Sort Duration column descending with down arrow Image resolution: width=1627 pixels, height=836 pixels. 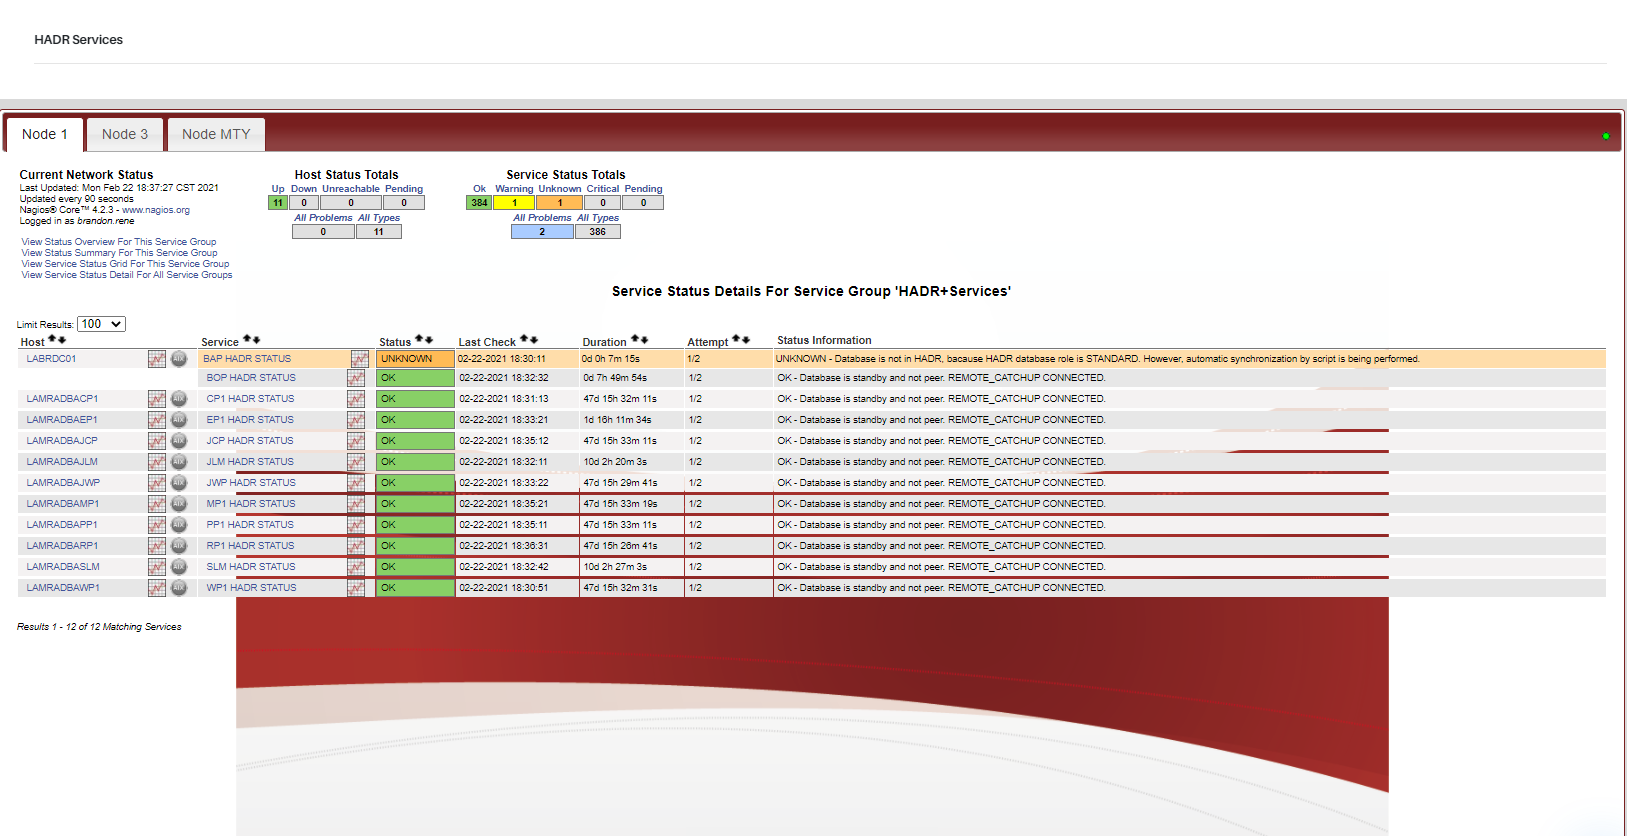point(645,340)
